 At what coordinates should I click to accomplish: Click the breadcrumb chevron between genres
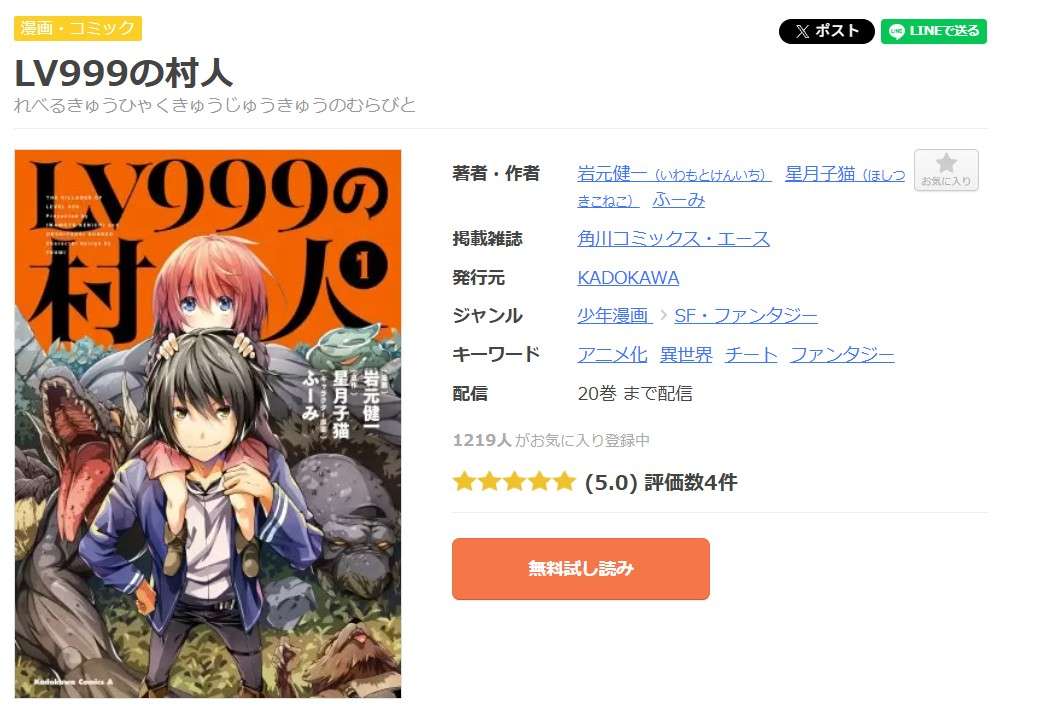pyautogui.click(x=663, y=316)
